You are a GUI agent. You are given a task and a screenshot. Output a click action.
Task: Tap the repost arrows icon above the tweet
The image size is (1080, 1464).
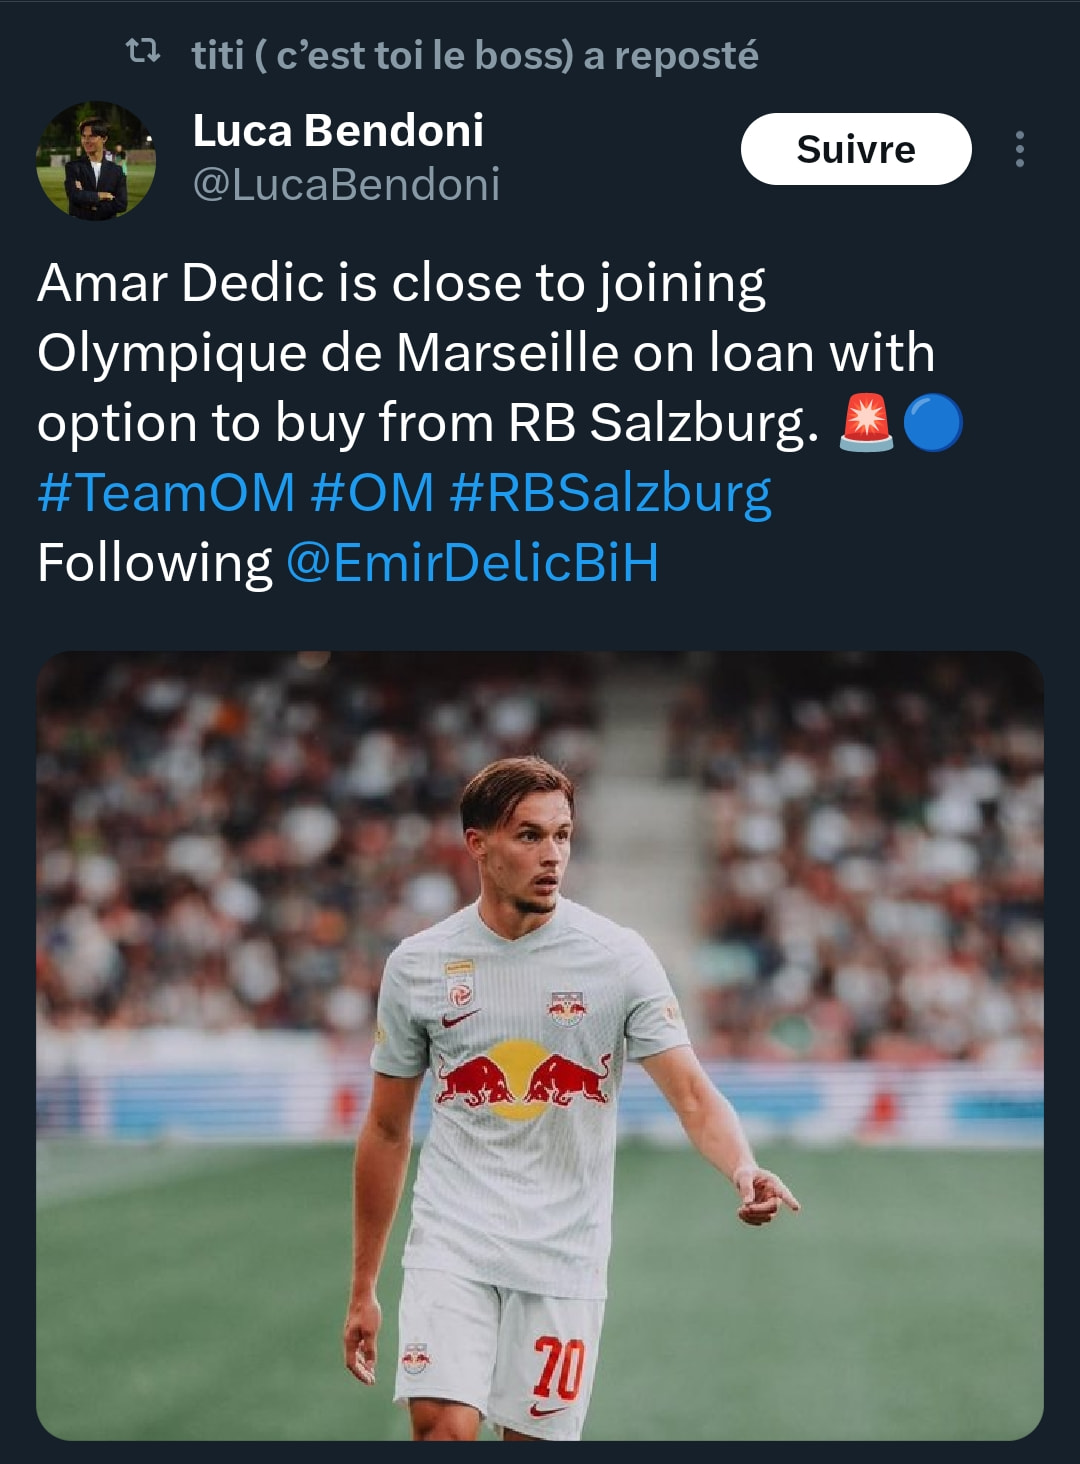[x=143, y=50]
